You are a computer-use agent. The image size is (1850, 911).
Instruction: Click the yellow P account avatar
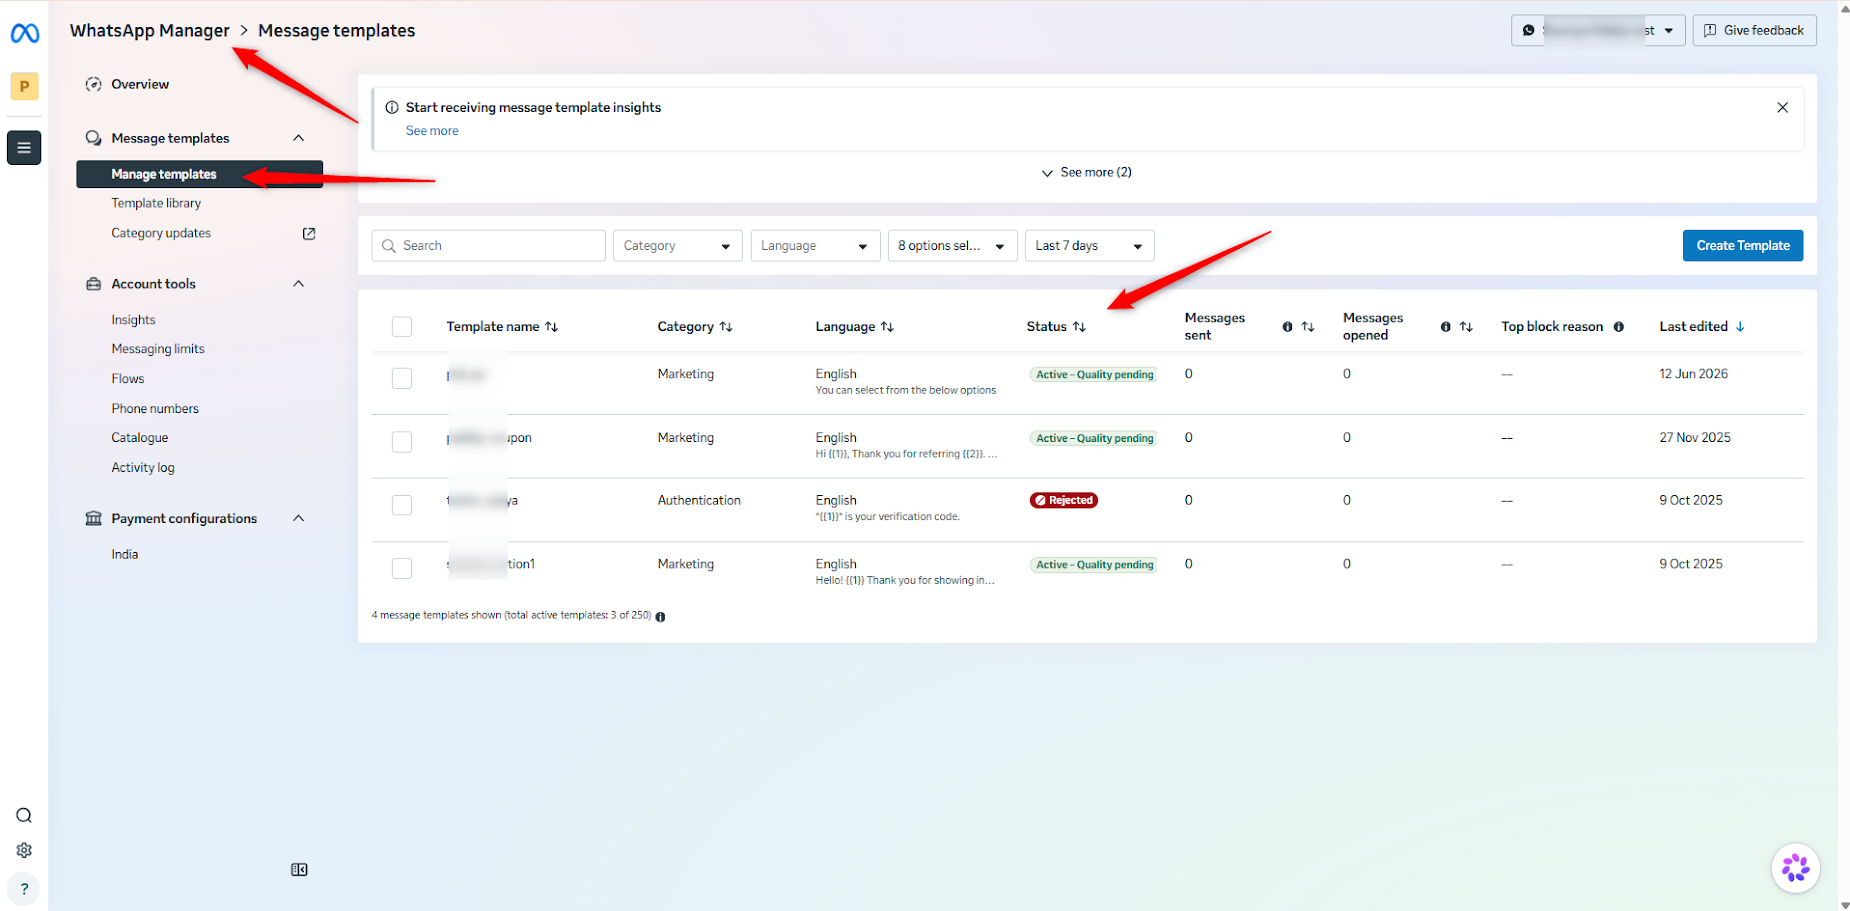click(24, 86)
